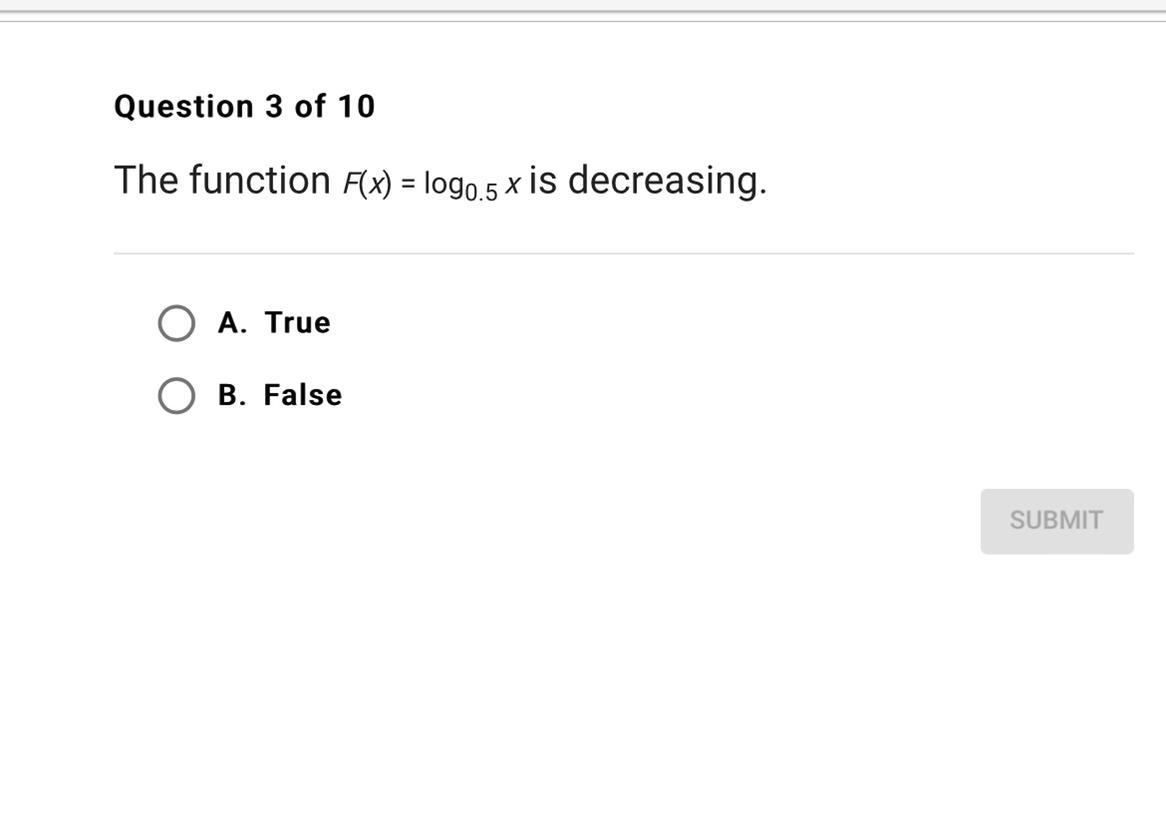Click the italic x after the log base
The image size is (1166, 814).
tap(512, 184)
